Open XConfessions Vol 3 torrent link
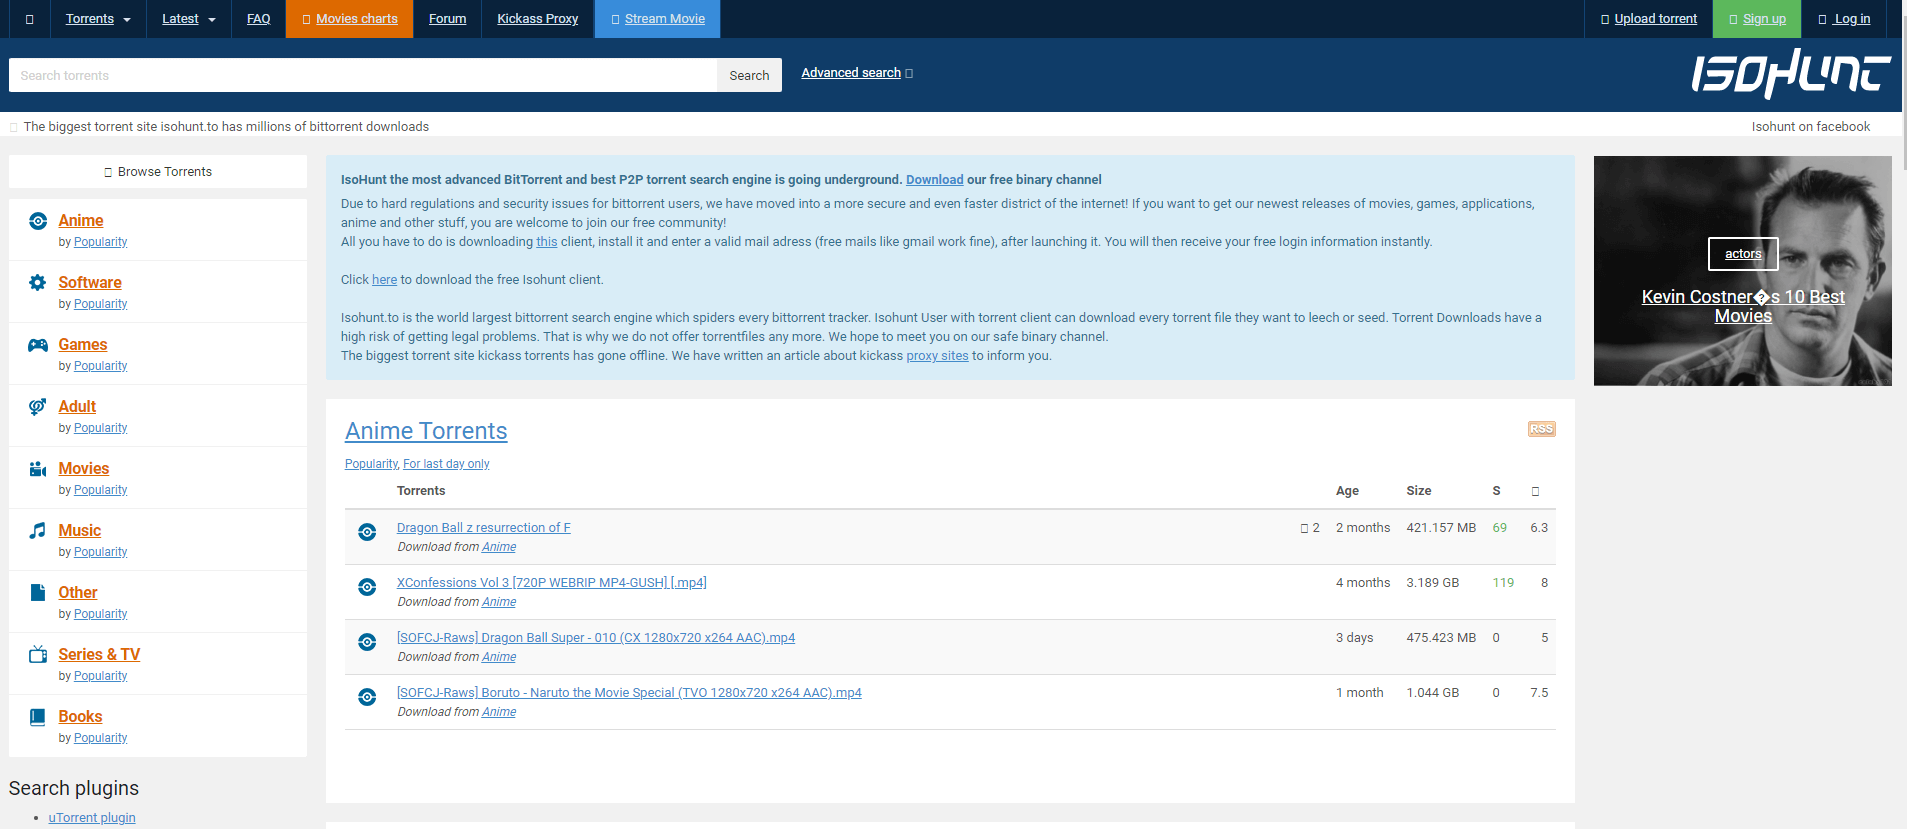1907x829 pixels. click(552, 583)
